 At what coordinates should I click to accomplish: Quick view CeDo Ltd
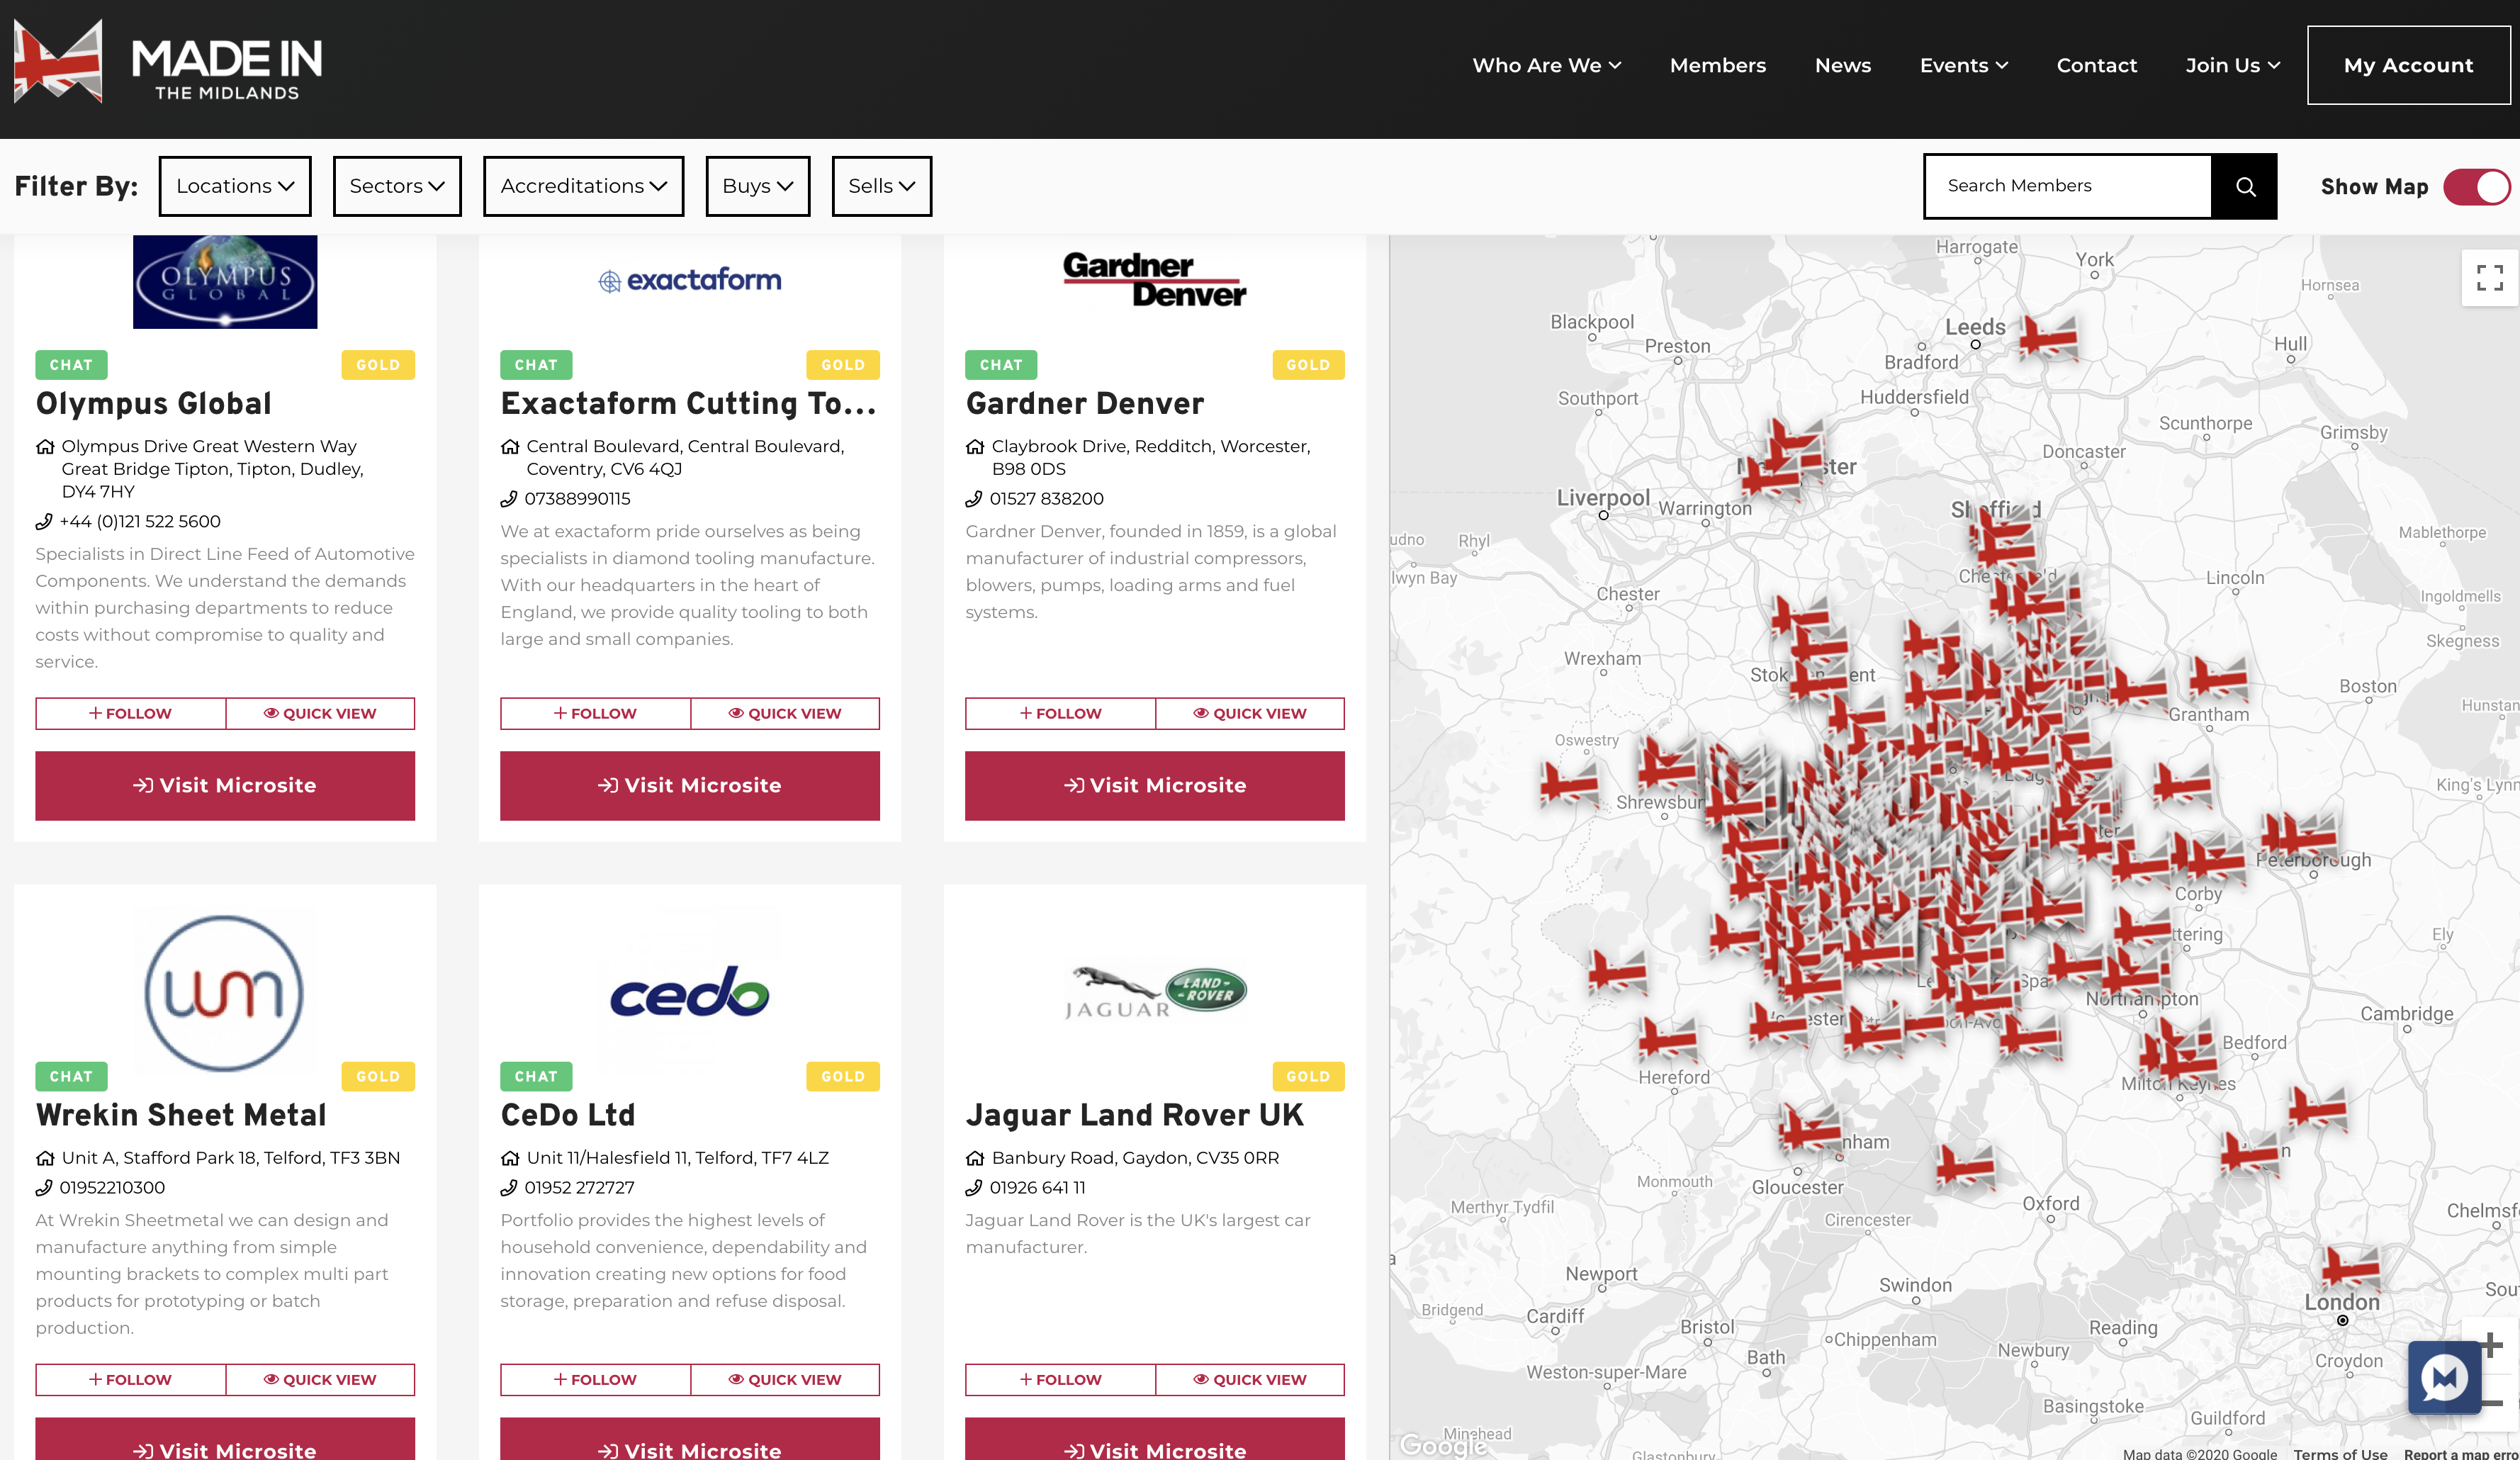pos(785,1379)
